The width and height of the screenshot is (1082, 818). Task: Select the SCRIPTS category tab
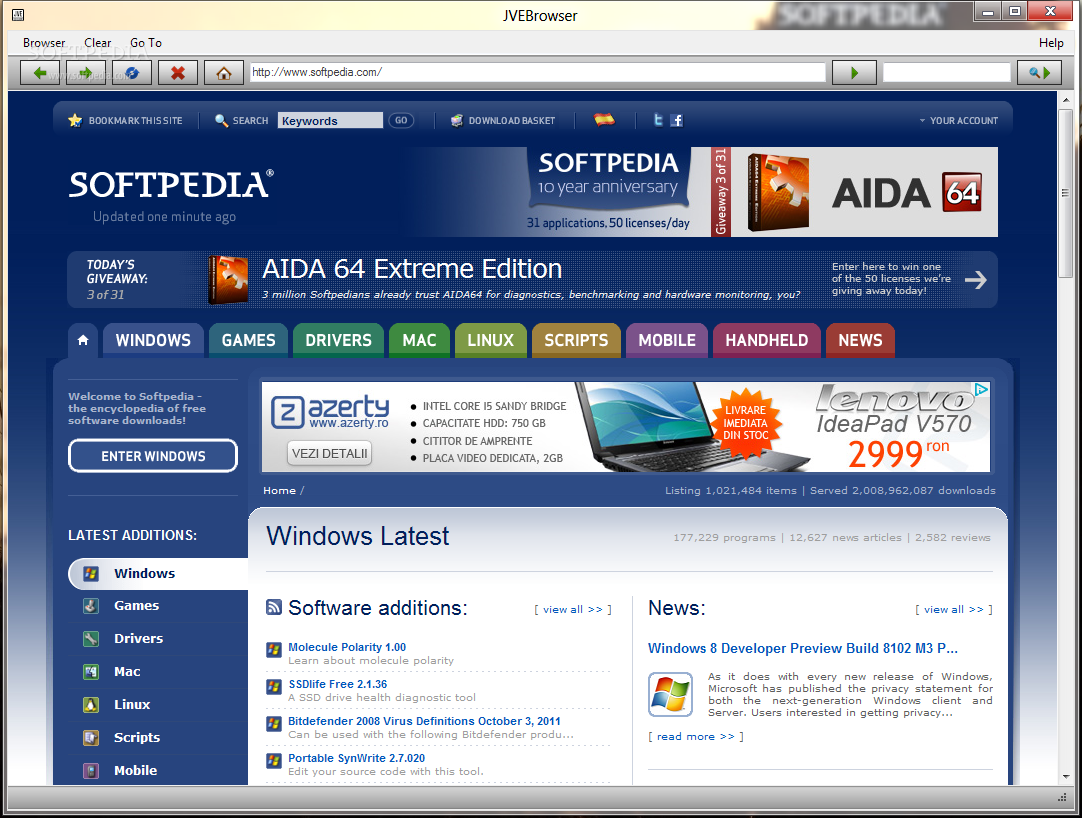point(576,340)
